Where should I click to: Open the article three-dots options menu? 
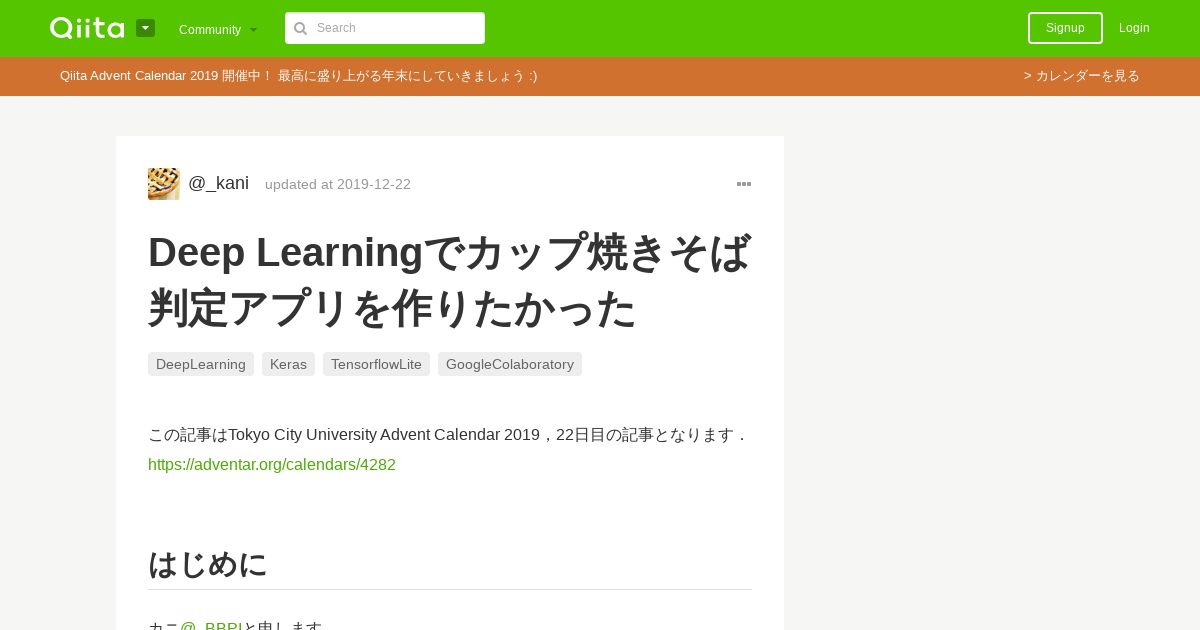[744, 184]
